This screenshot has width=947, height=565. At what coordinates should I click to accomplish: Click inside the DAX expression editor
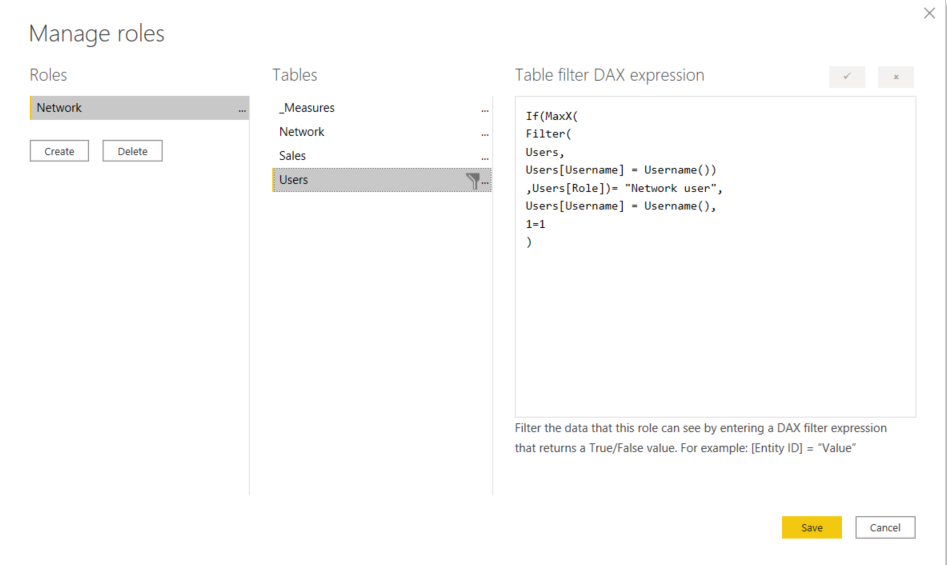pos(715,257)
